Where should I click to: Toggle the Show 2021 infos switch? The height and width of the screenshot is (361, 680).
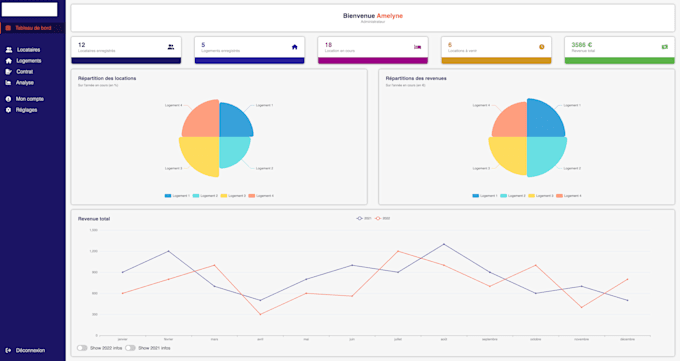[130, 348]
